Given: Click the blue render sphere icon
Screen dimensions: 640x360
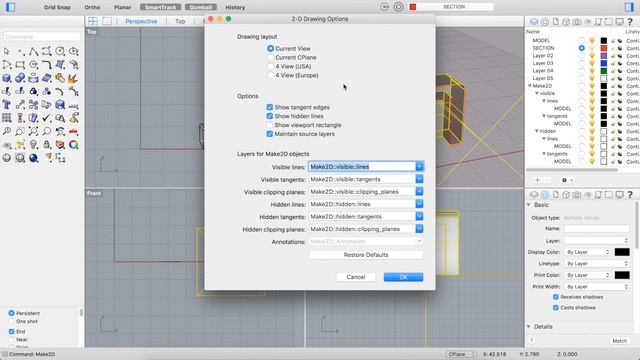Looking at the screenshot, I should click(33, 158).
